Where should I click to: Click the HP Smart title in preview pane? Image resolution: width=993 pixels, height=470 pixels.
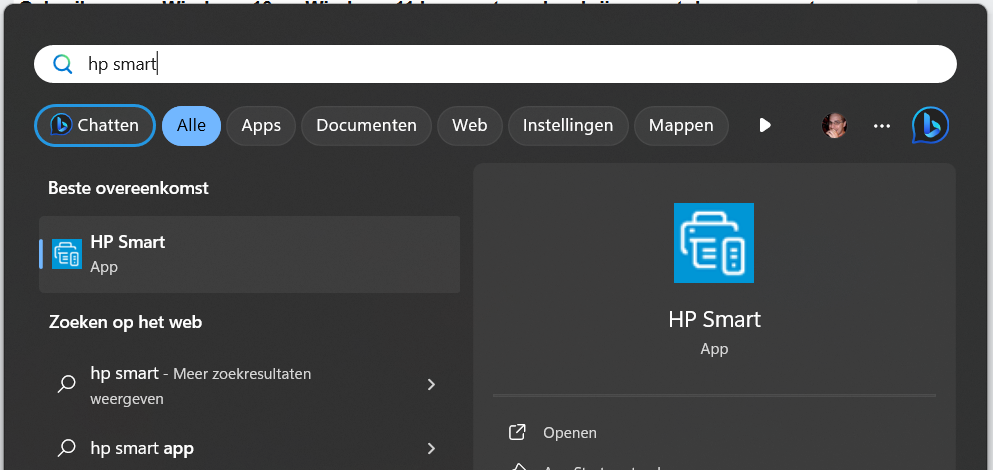(714, 319)
